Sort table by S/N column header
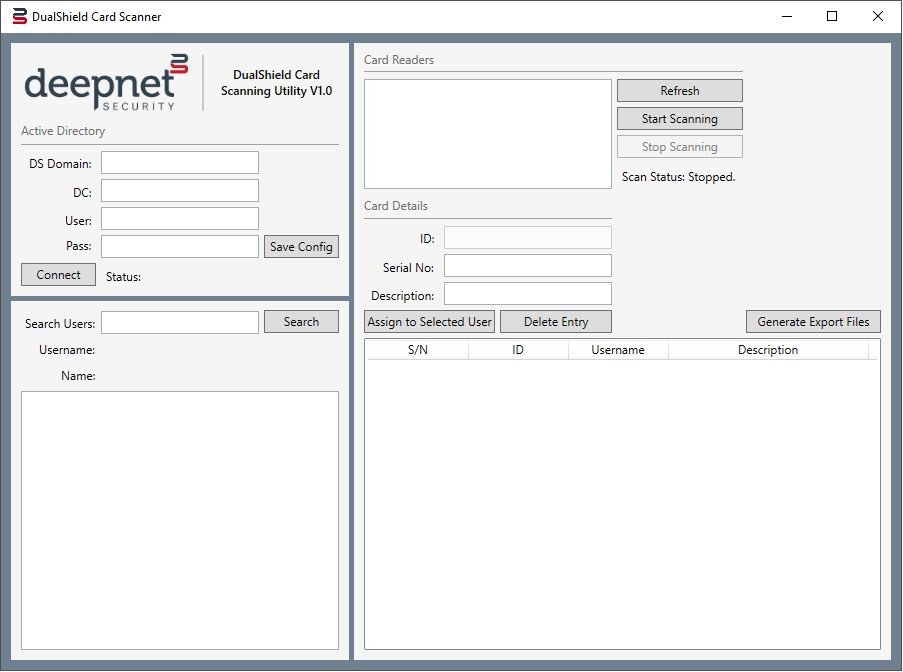Image resolution: width=903 pixels, height=672 pixels. tap(417, 350)
